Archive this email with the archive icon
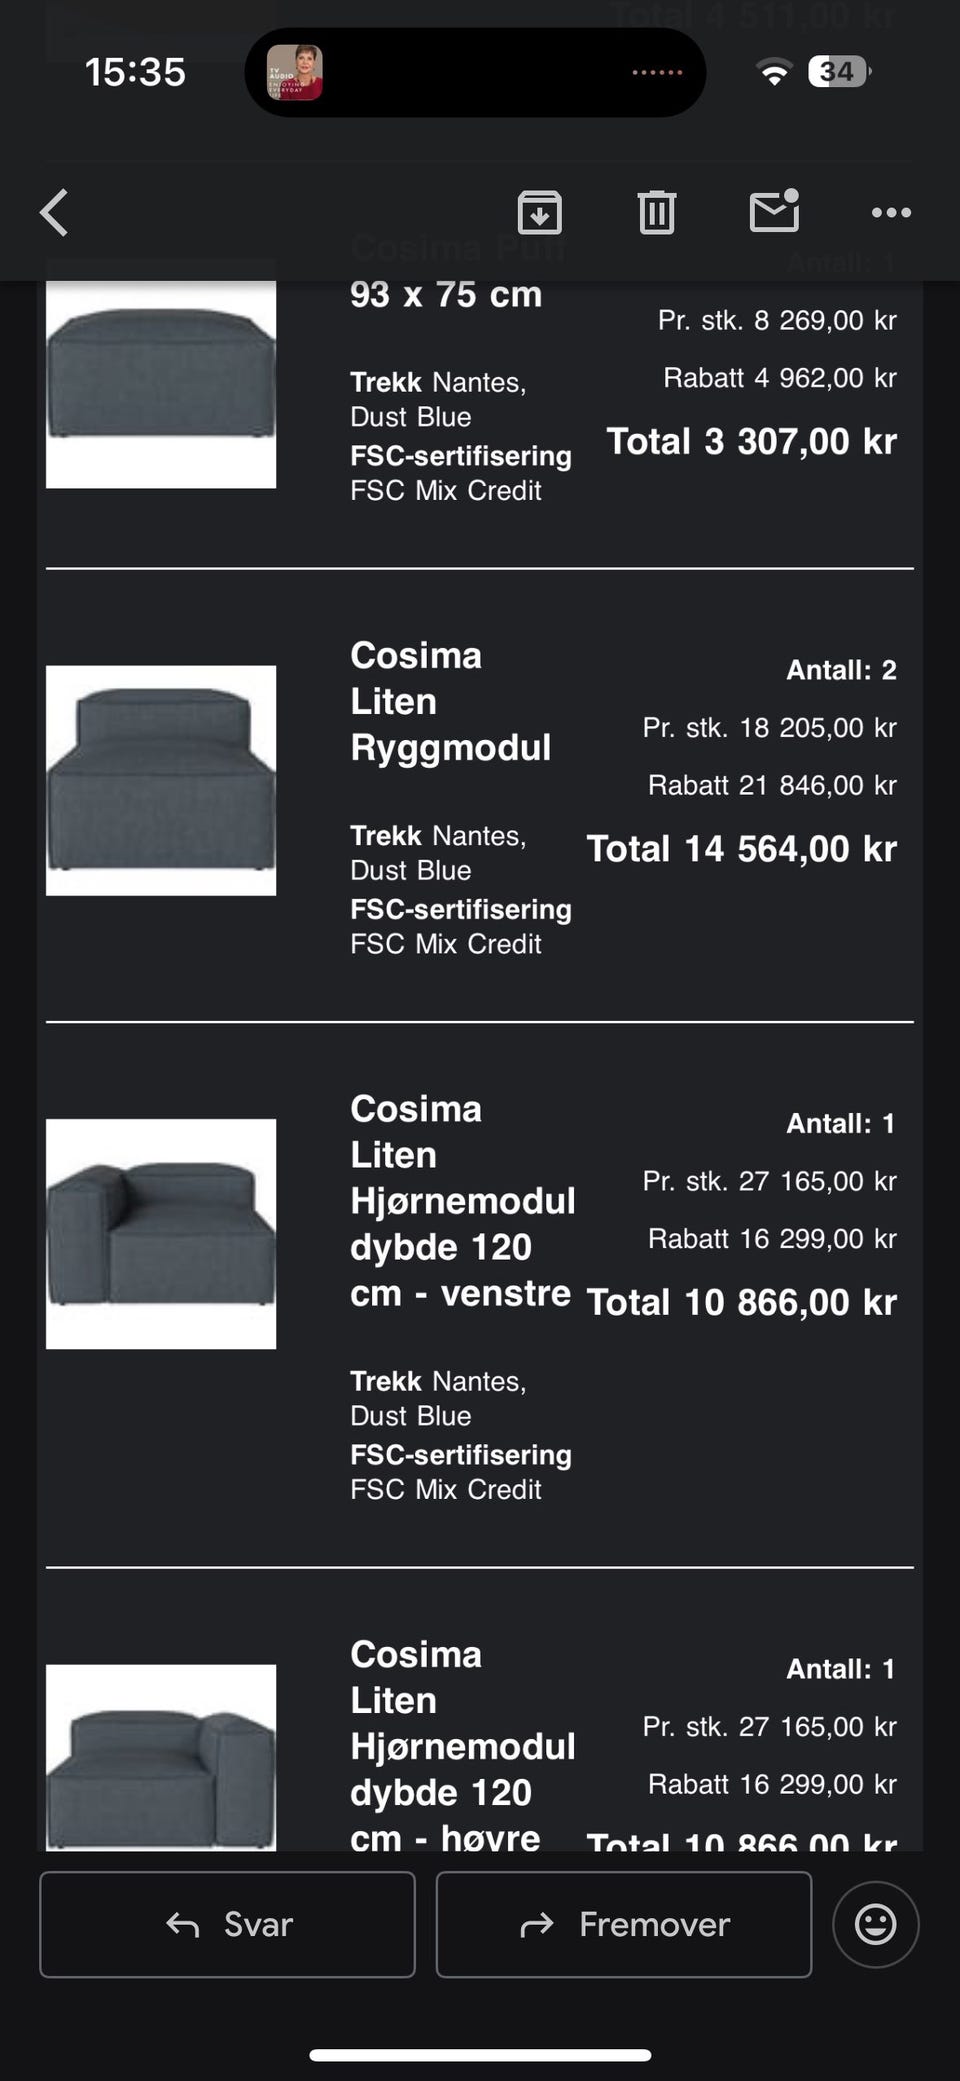 [x=539, y=212]
